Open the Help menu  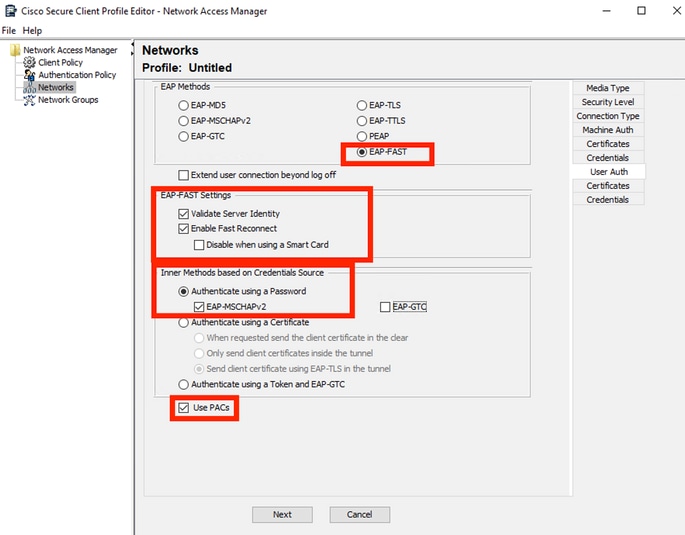(32, 31)
